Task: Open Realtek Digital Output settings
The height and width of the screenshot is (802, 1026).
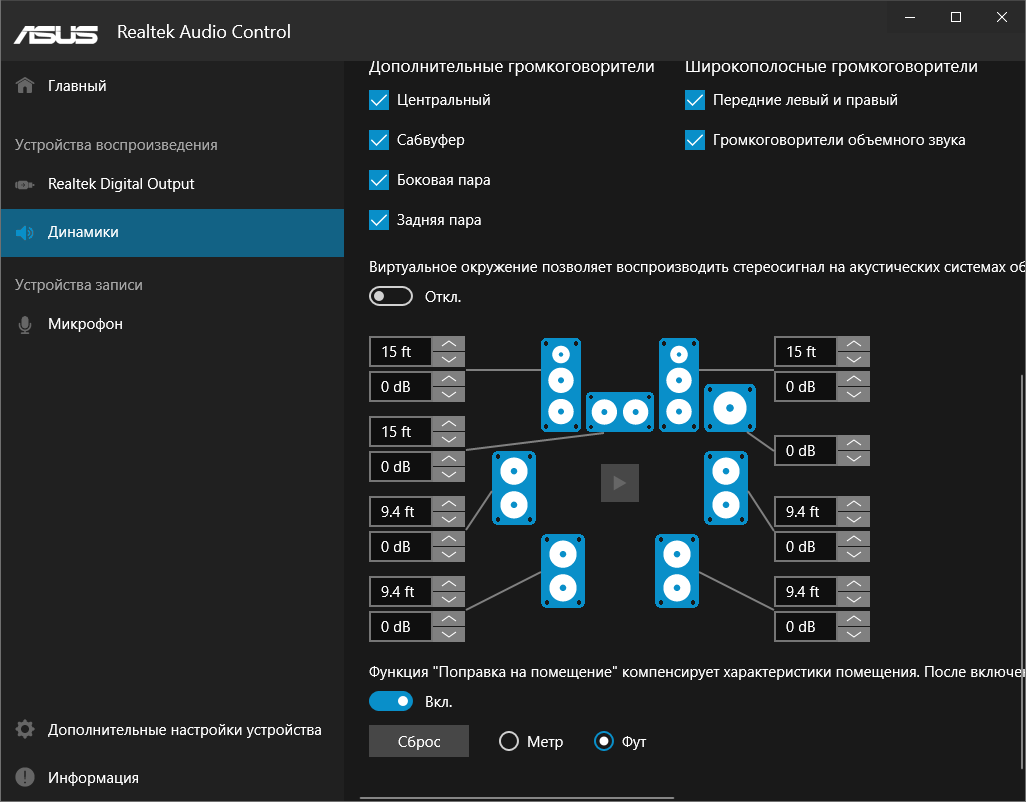Action: 121,184
